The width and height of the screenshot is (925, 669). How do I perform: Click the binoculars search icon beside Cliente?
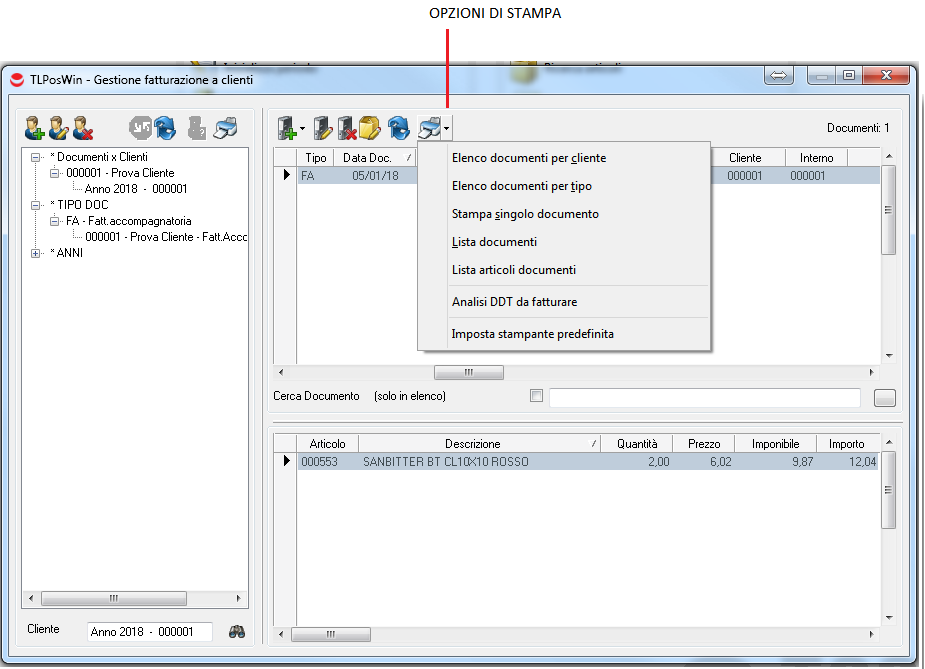click(x=237, y=631)
